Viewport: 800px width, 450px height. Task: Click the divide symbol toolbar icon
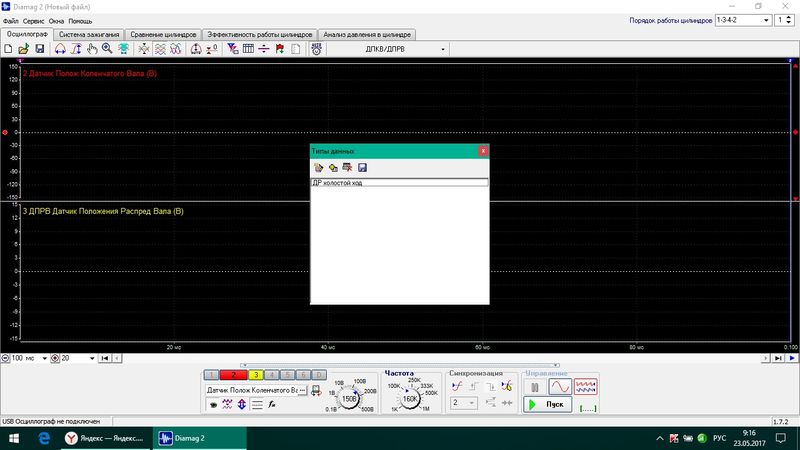click(264, 49)
